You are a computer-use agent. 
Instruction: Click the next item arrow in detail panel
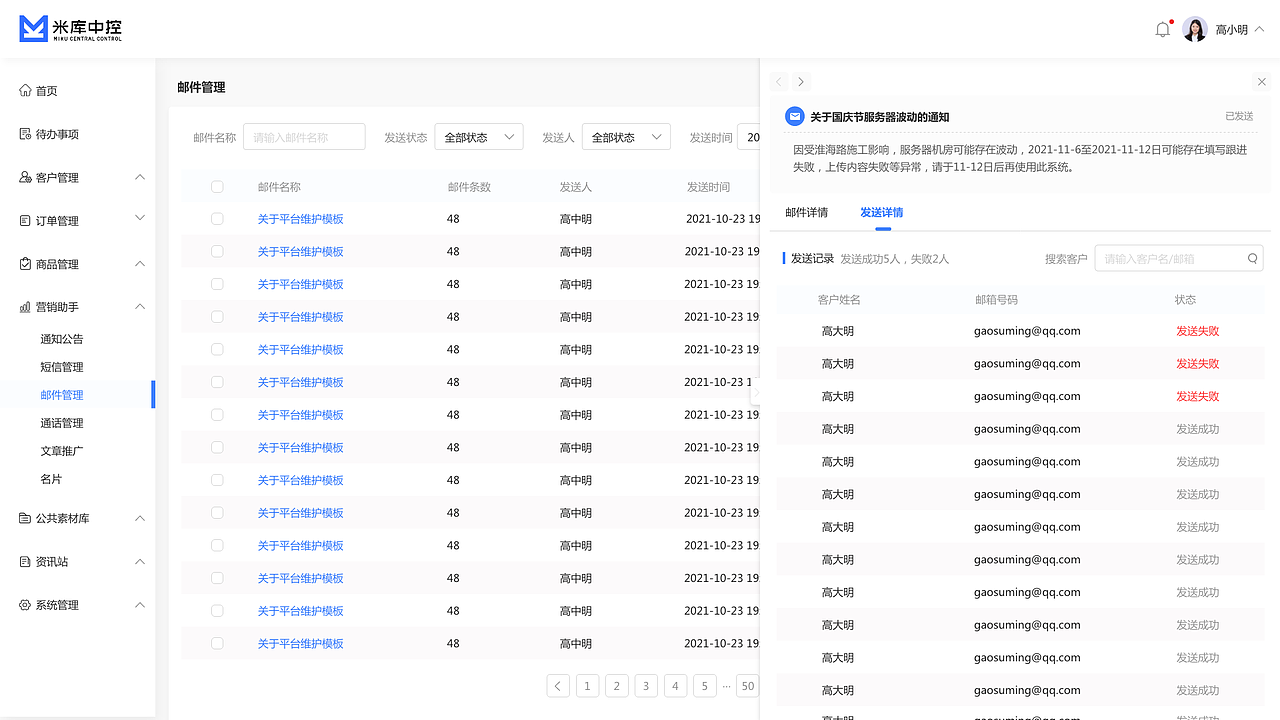[801, 82]
